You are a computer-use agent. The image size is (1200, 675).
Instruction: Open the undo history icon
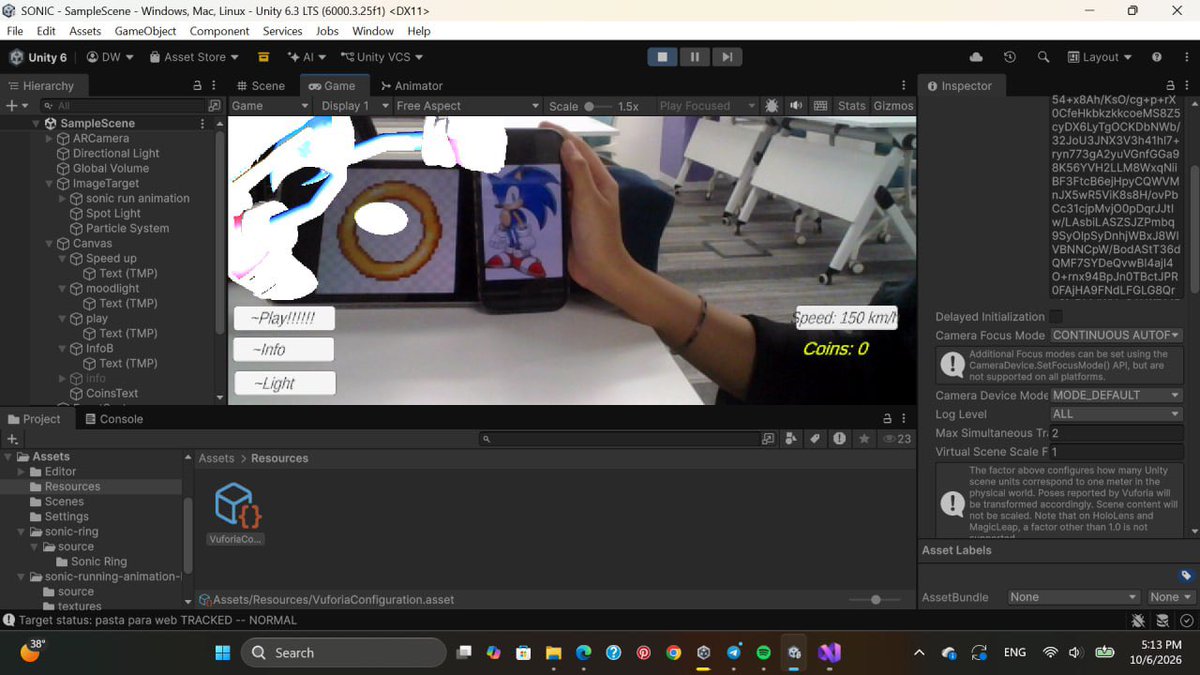tap(1010, 58)
